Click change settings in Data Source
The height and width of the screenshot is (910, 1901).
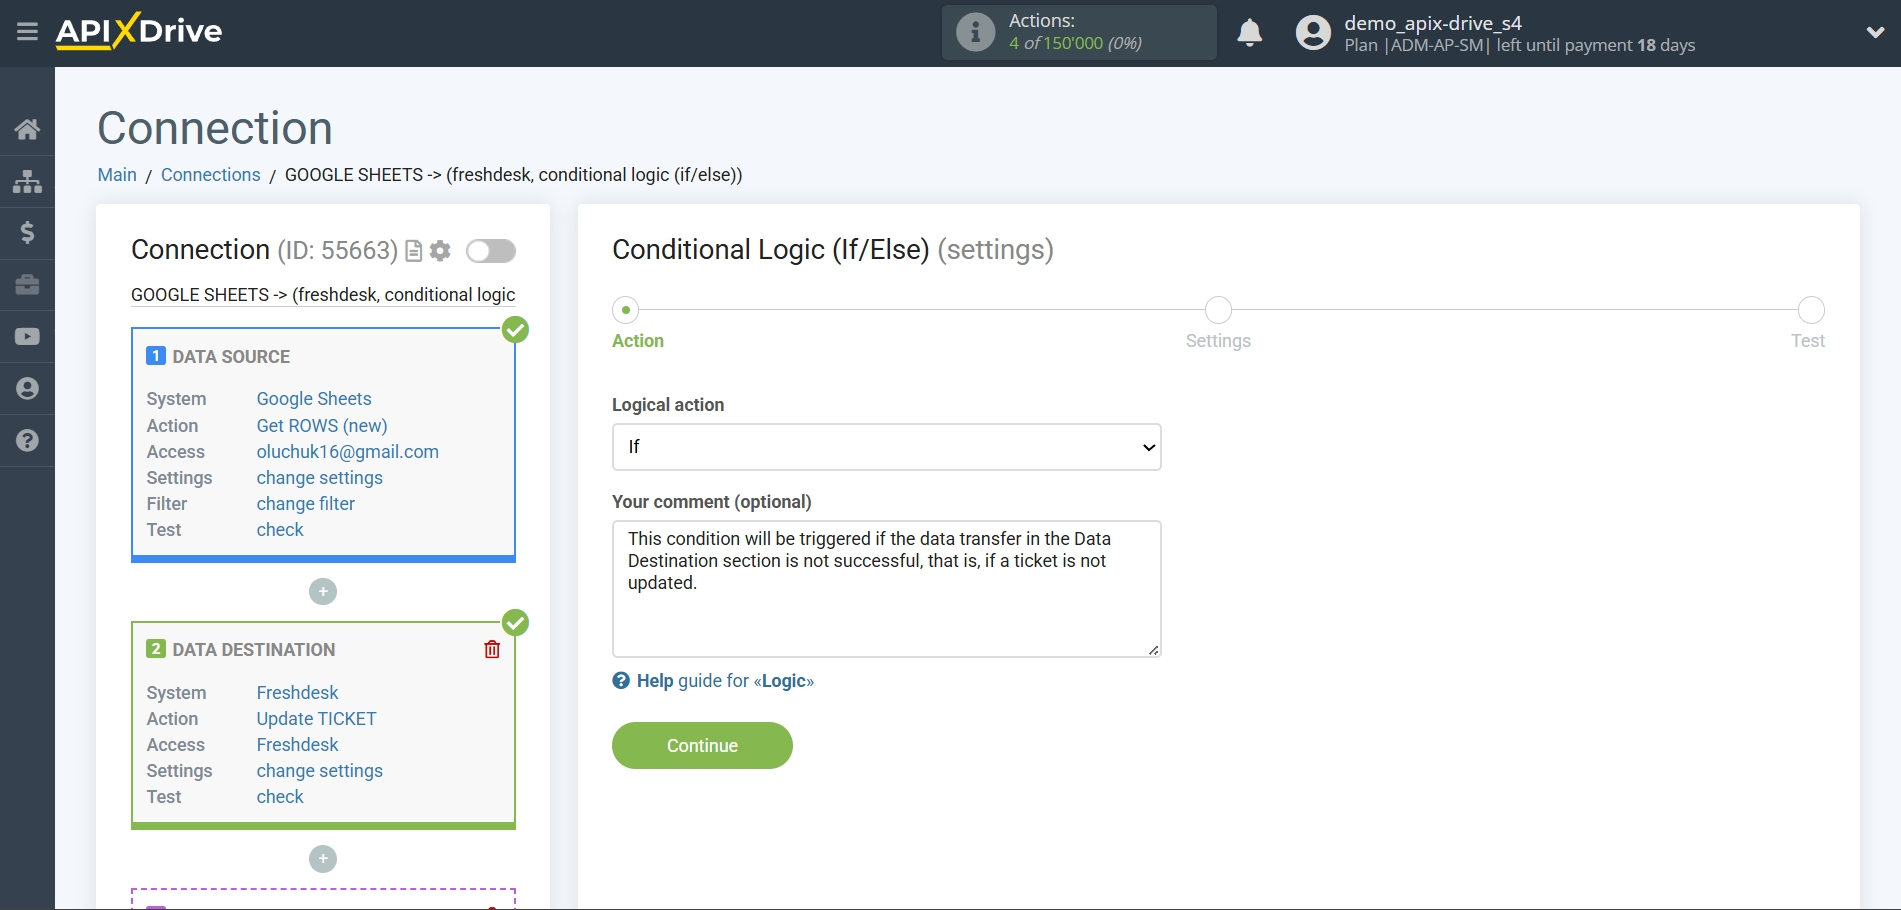320,478
